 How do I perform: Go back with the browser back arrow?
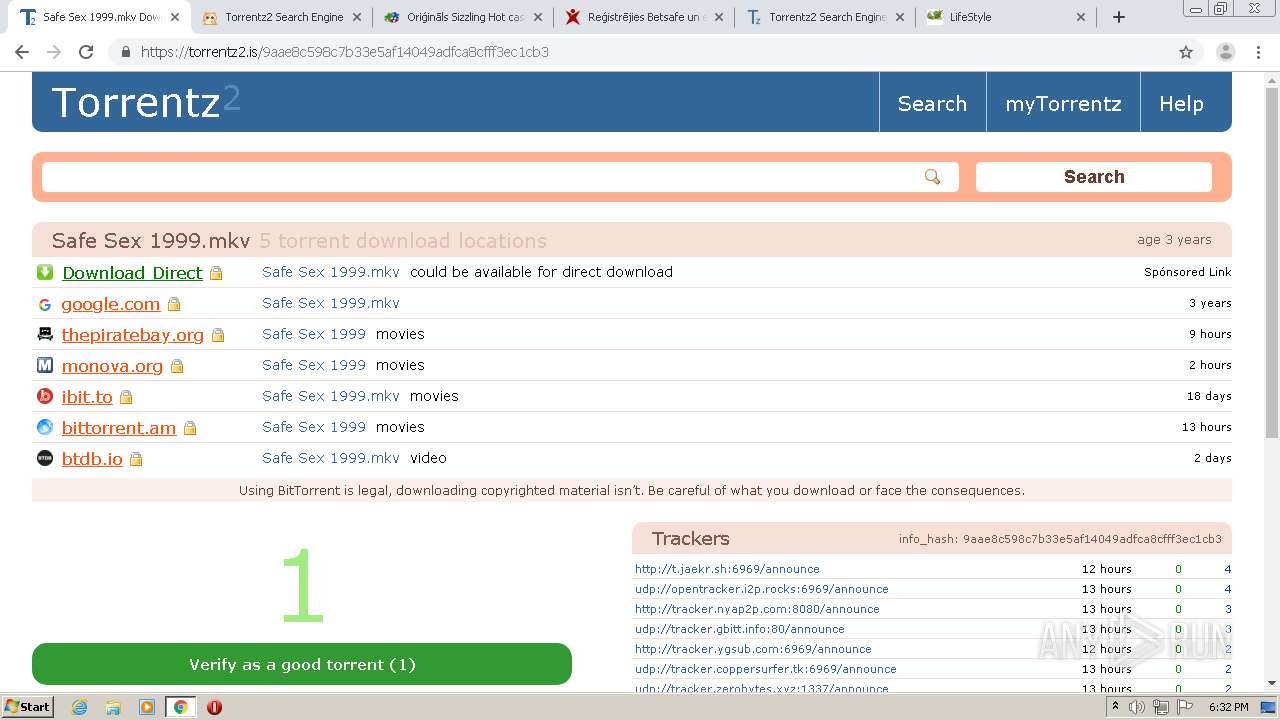22,52
